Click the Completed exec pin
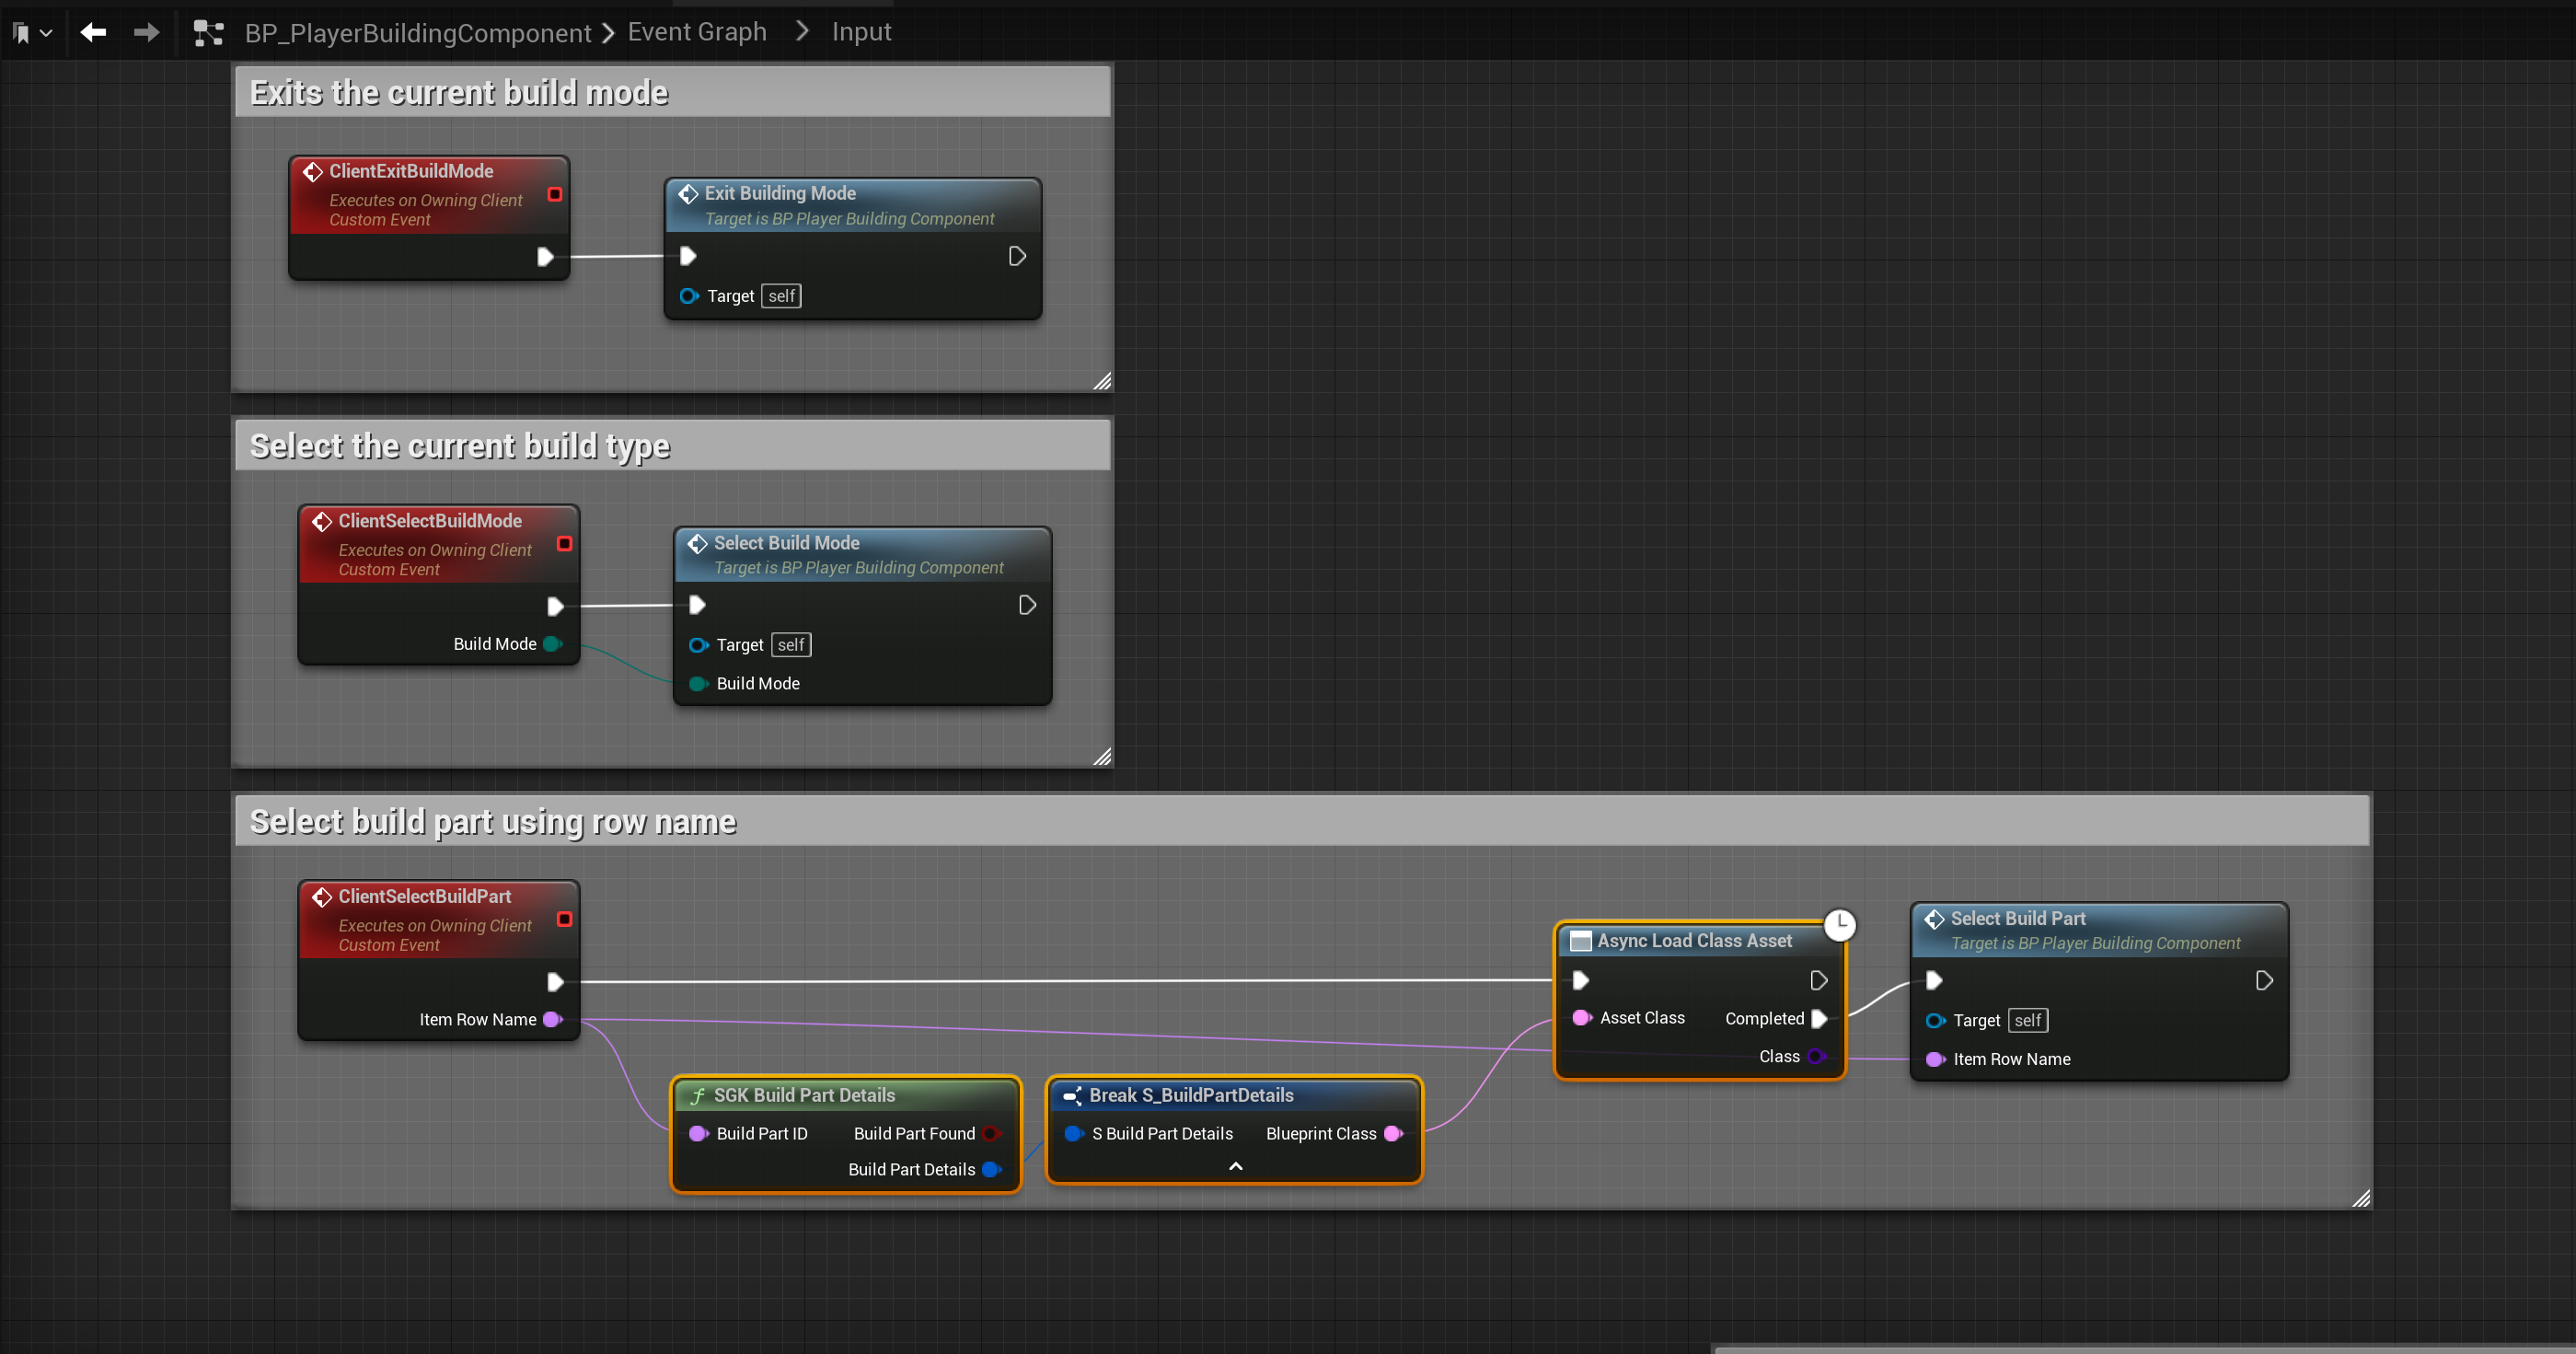This screenshot has width=2576, height=1354. tap(1819, 1018)
